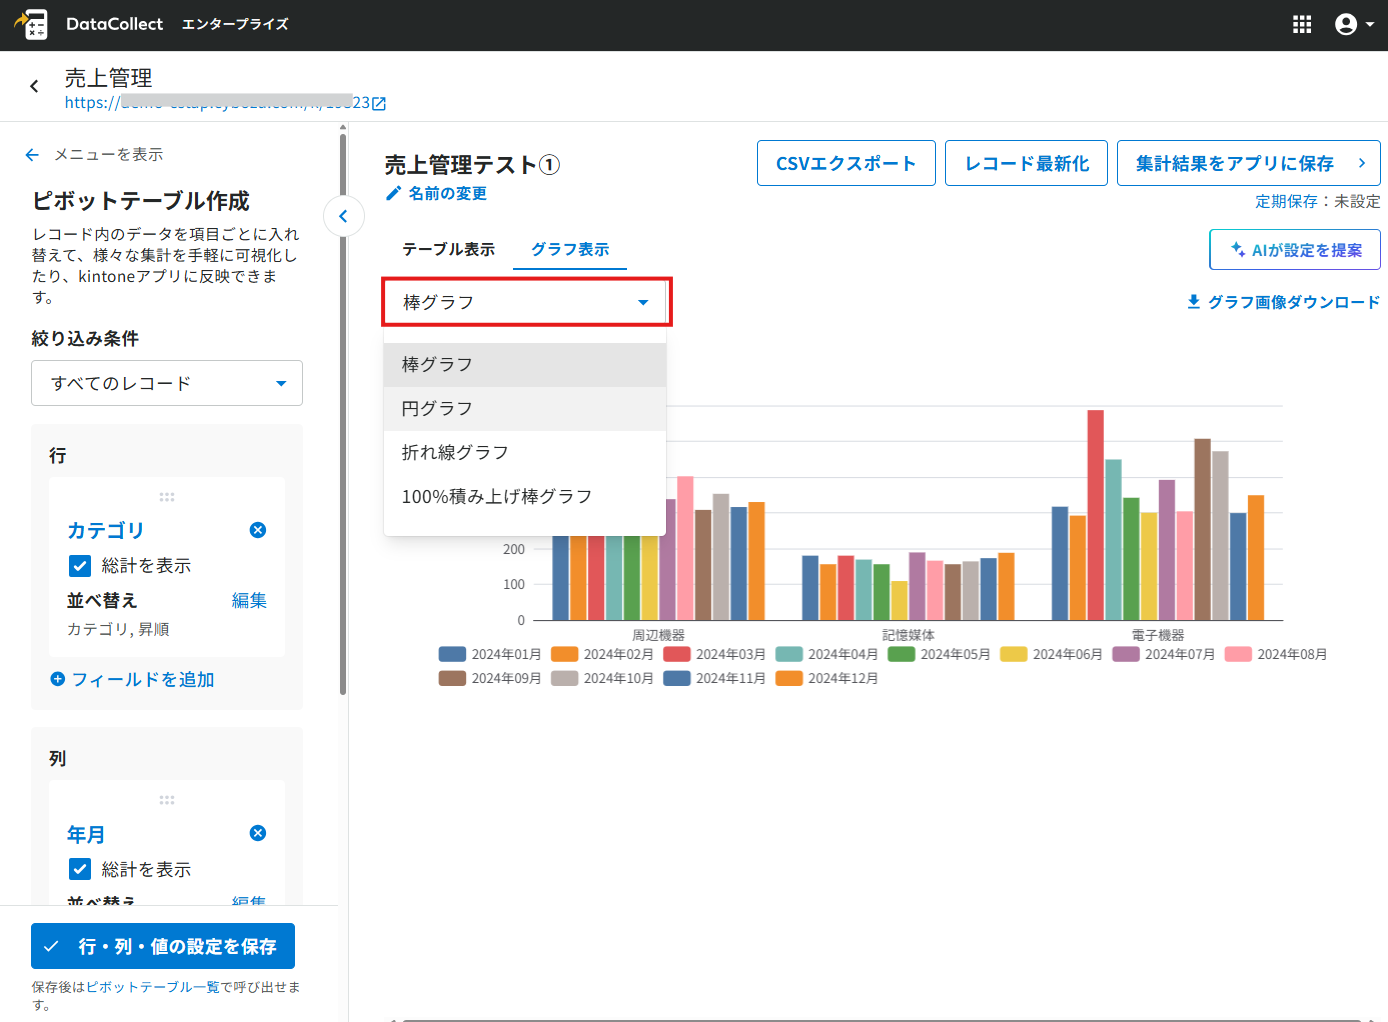
Task: Click the pencil 名前の変更 icon
Action: click(393, 193)
